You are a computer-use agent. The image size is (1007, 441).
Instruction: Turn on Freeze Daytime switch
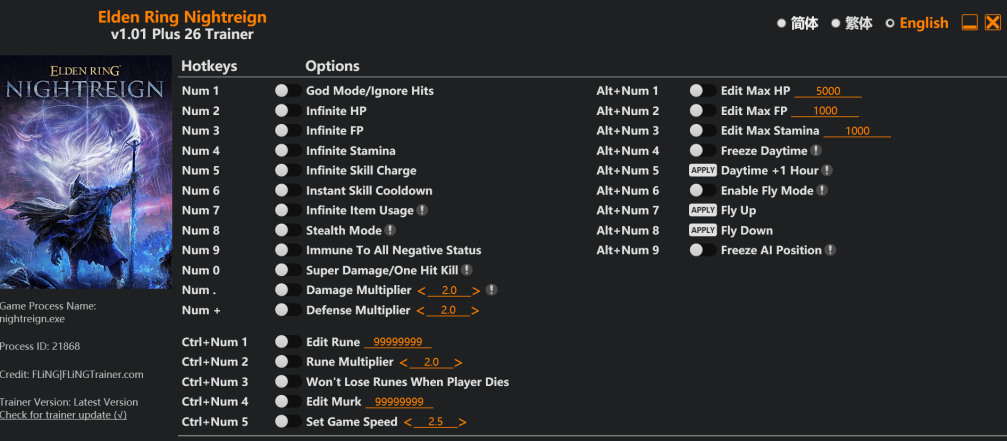coord(703,150)
